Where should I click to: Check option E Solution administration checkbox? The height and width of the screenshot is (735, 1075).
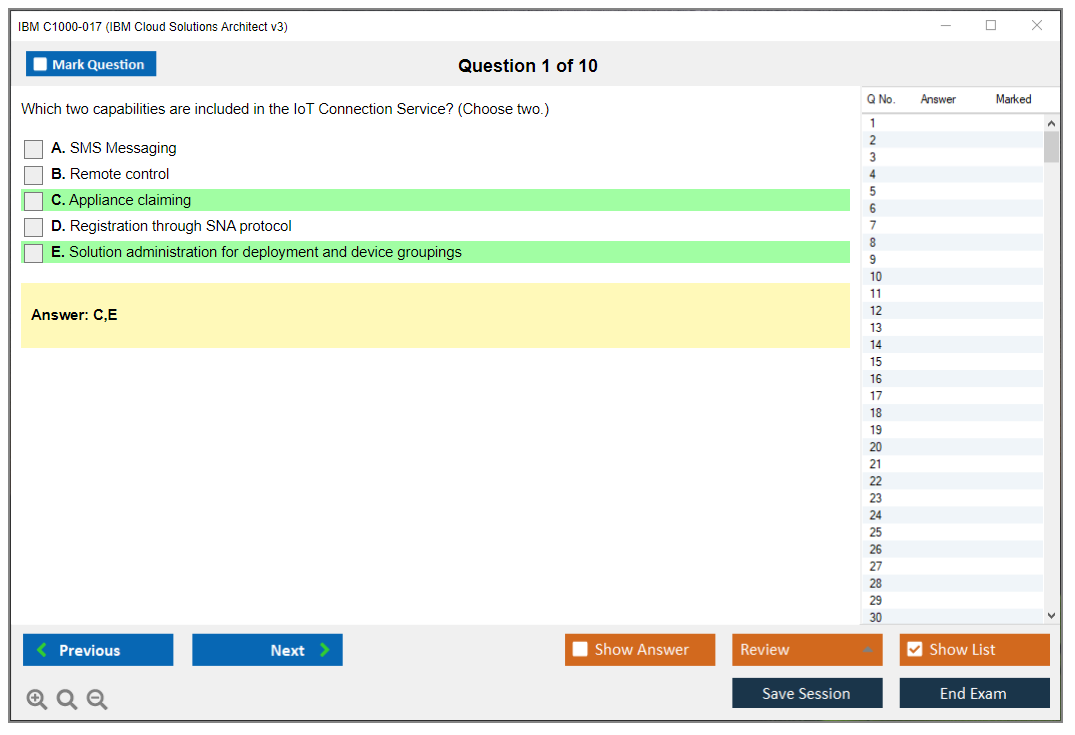(x=33, y=253)
